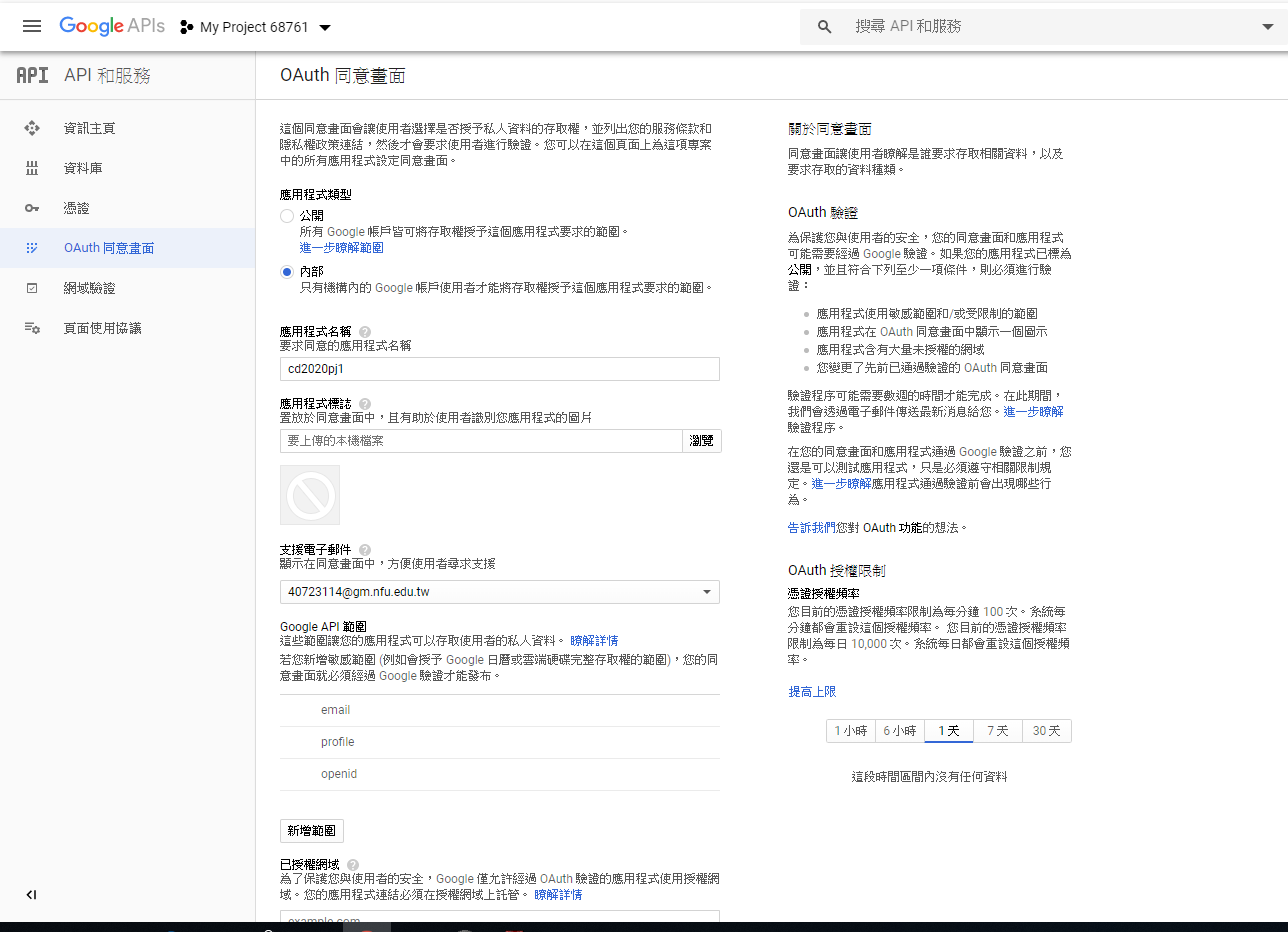Click the application name field containing cd2020pj1
The image size is (1288, 932).
pos(499,369)
